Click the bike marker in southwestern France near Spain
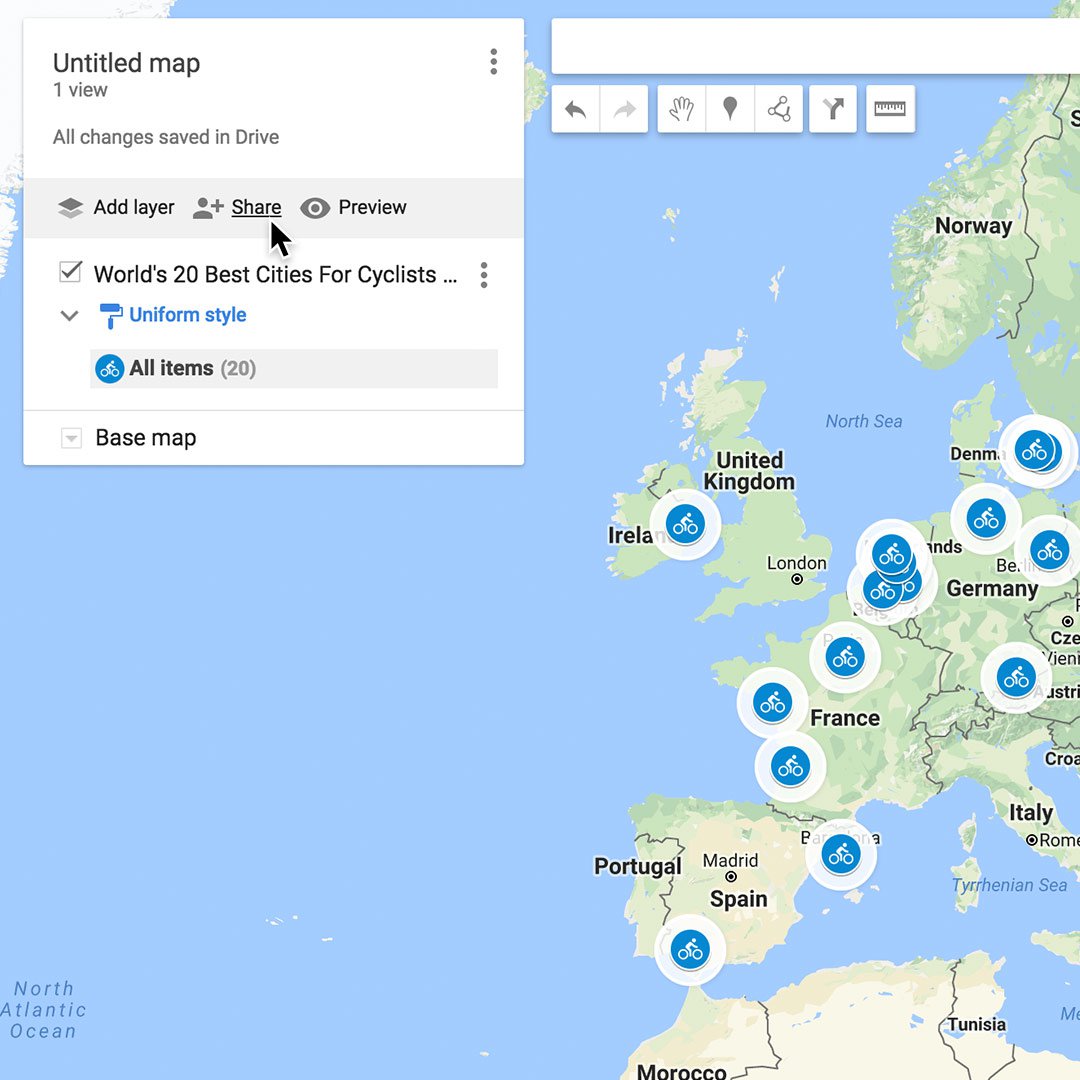1080x1080 pixels. click(x=790, y=766)
